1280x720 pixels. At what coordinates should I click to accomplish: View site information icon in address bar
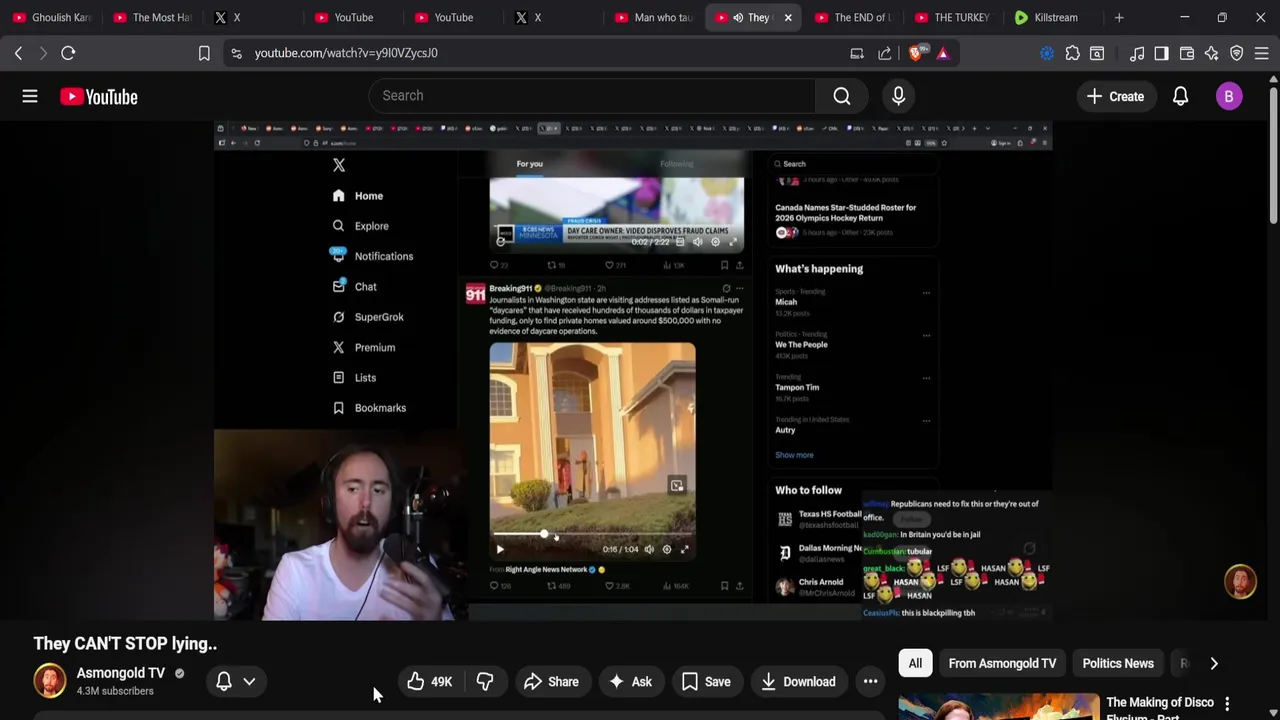(x=236, y=53)
